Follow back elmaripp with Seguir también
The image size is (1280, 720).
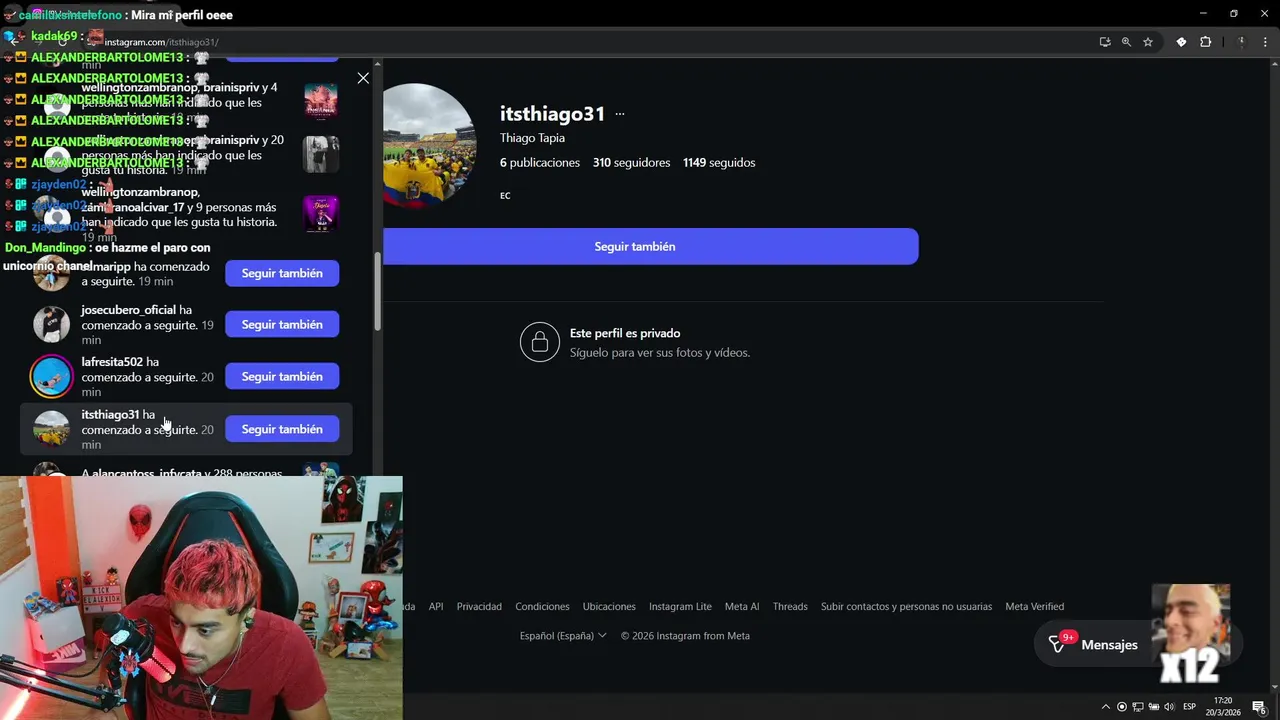[282, 273]
